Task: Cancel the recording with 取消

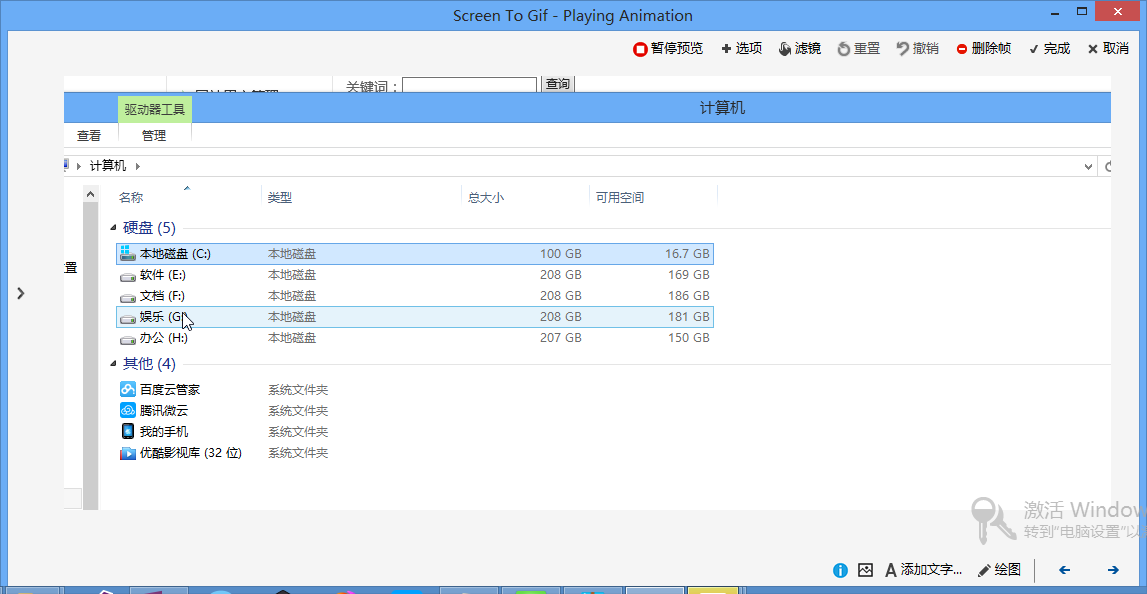Action: tap(1107, 49)
